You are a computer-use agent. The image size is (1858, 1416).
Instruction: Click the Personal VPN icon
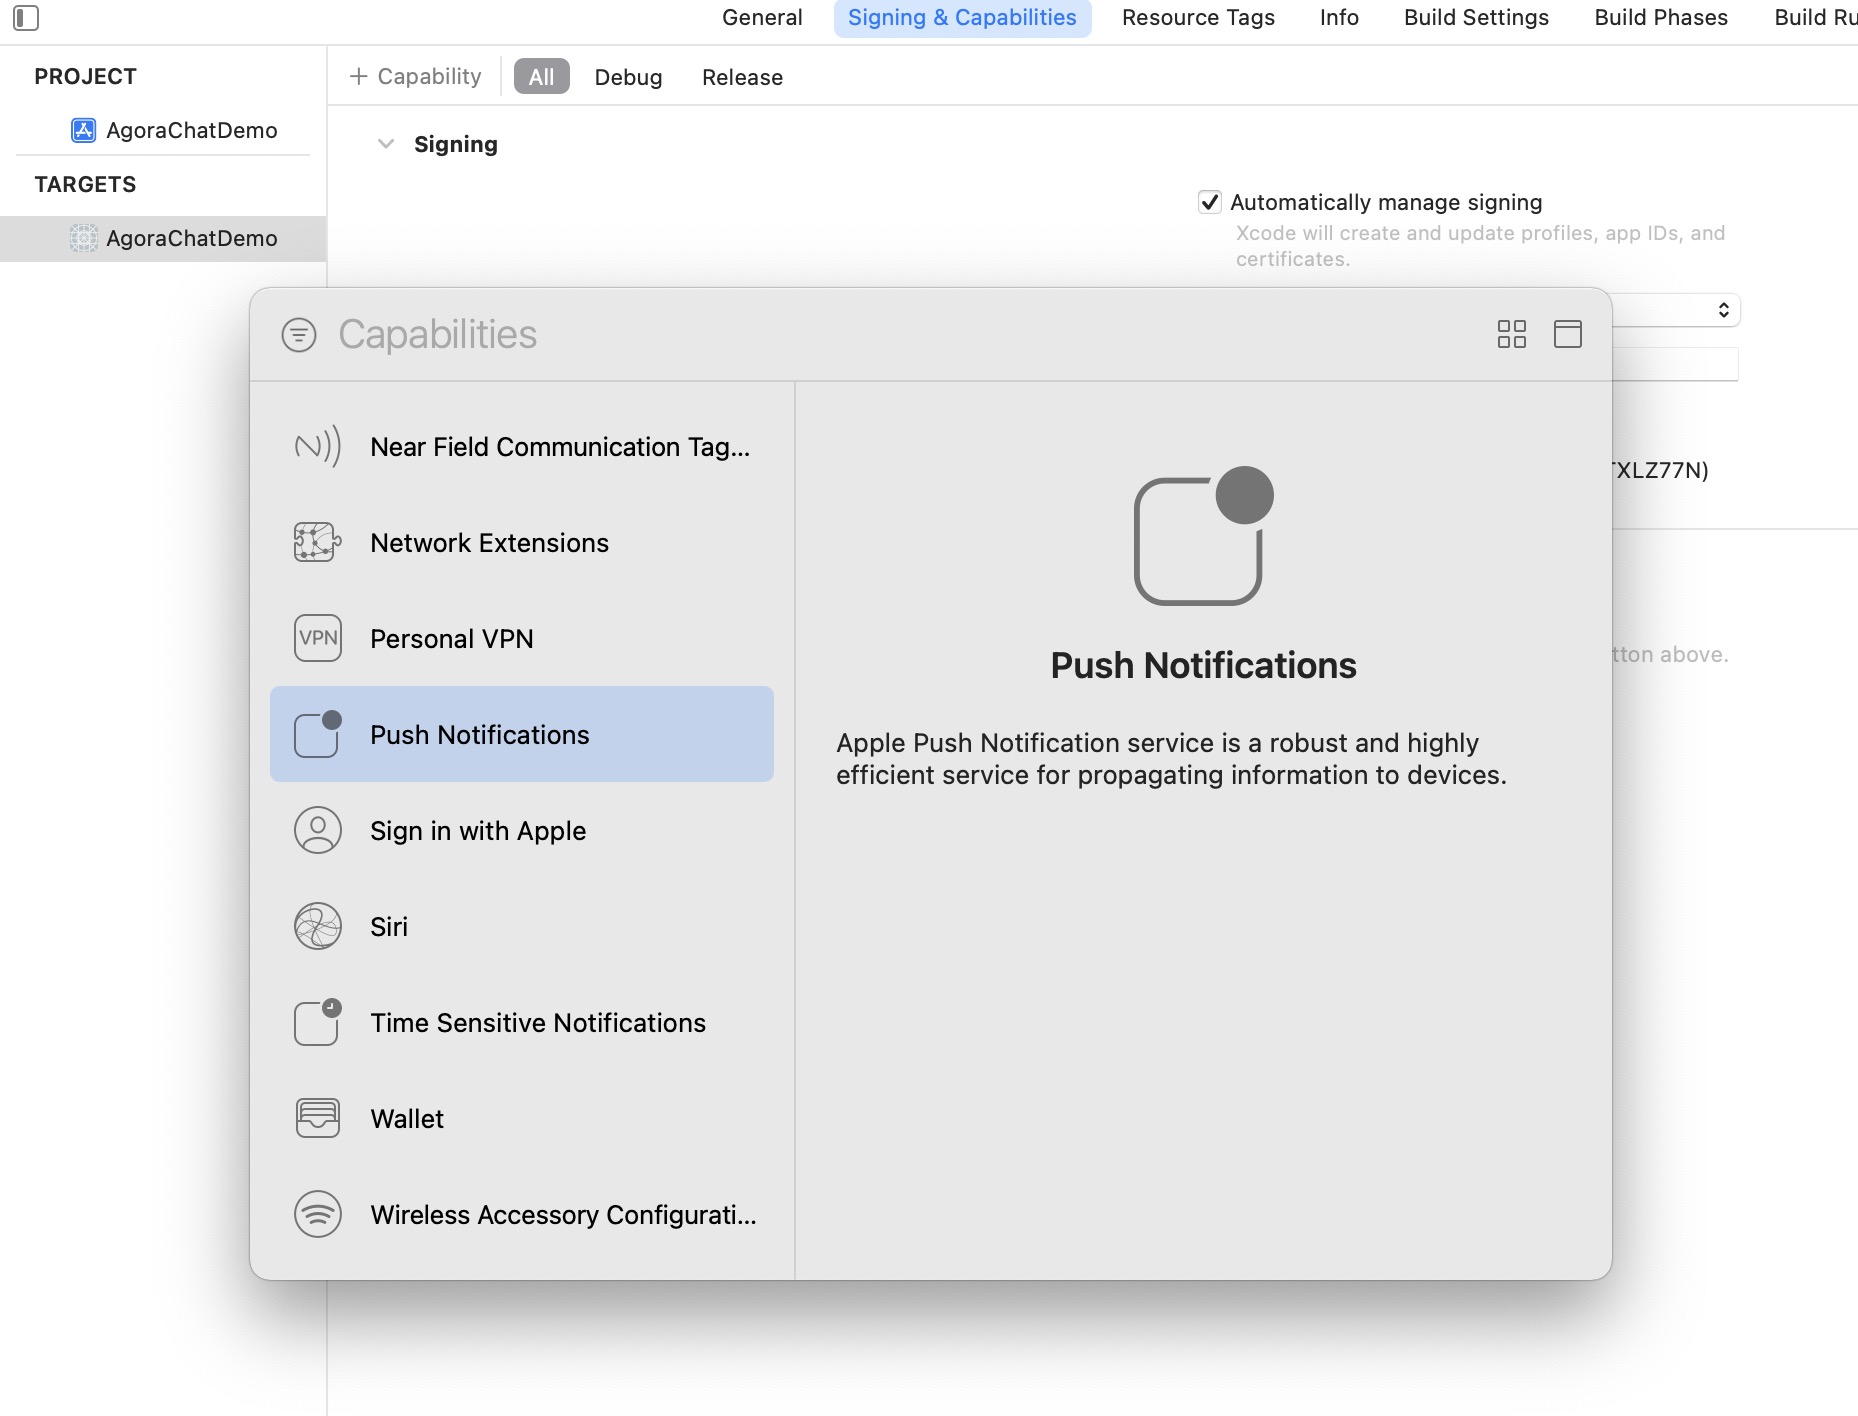(318, 638)
